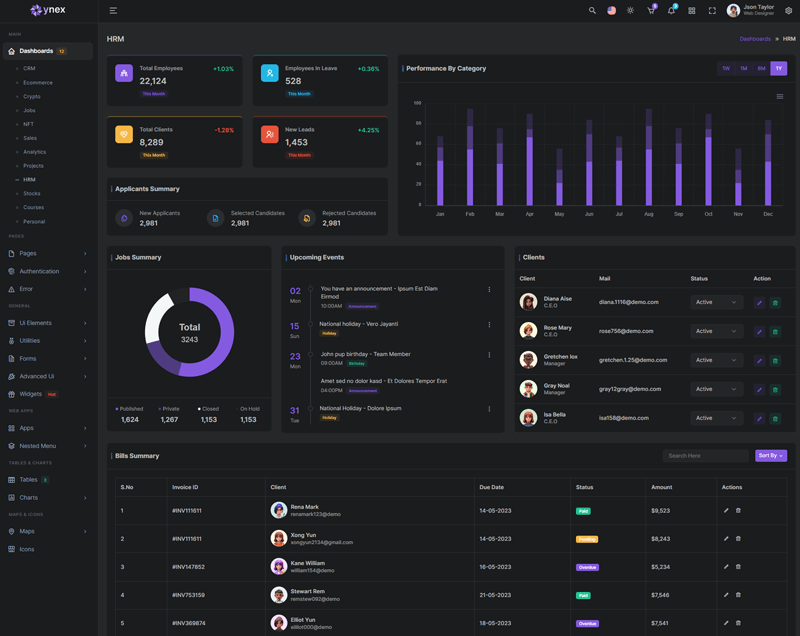The width and height of the screenshot is (800, 636).
Task: Click the settings gear in the header
Action: 788,11
